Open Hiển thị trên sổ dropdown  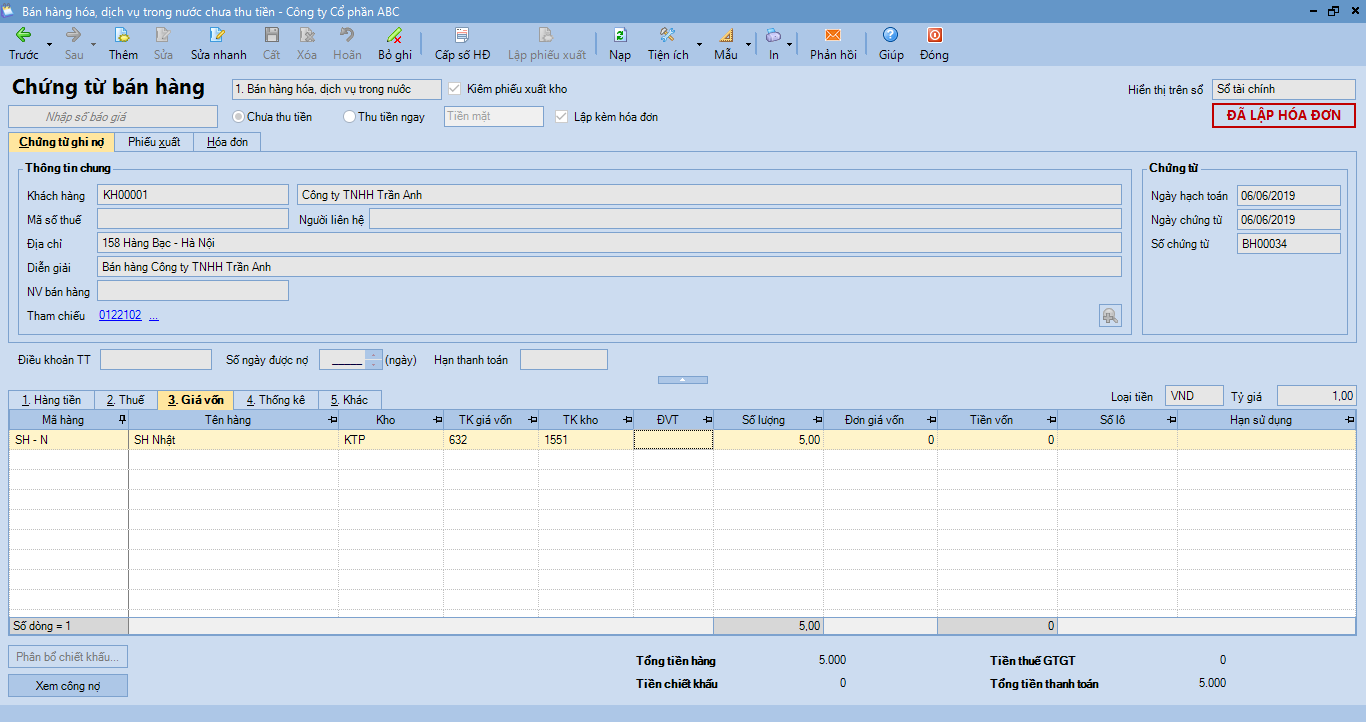[x=1284, y=89]
